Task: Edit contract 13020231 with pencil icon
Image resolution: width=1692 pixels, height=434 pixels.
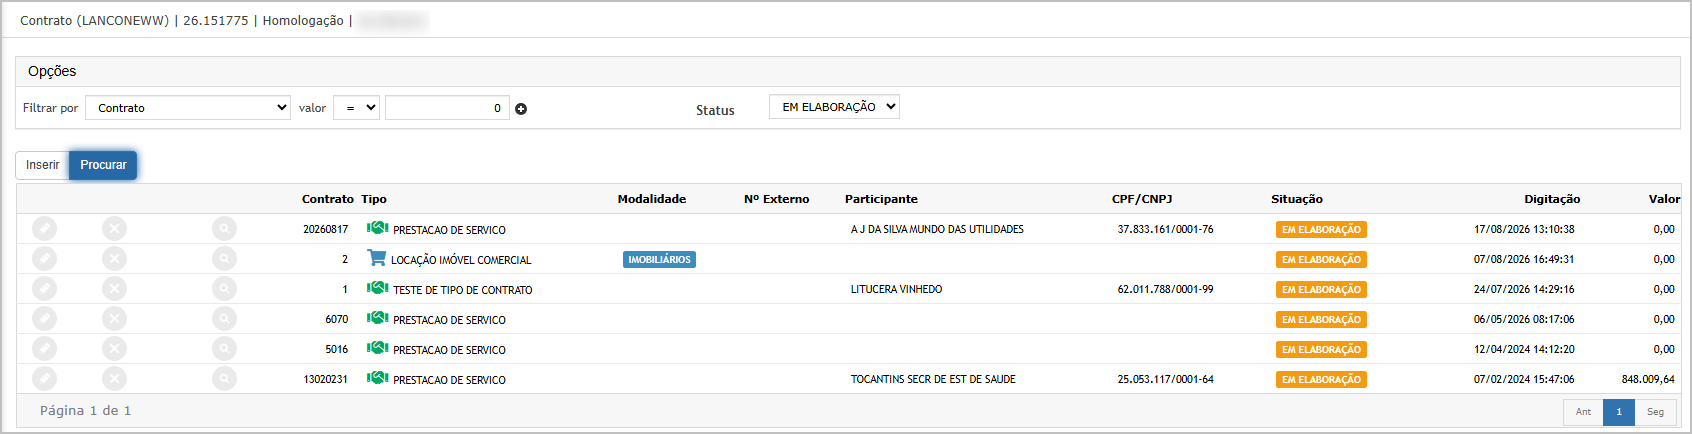Action: point(44,379)
